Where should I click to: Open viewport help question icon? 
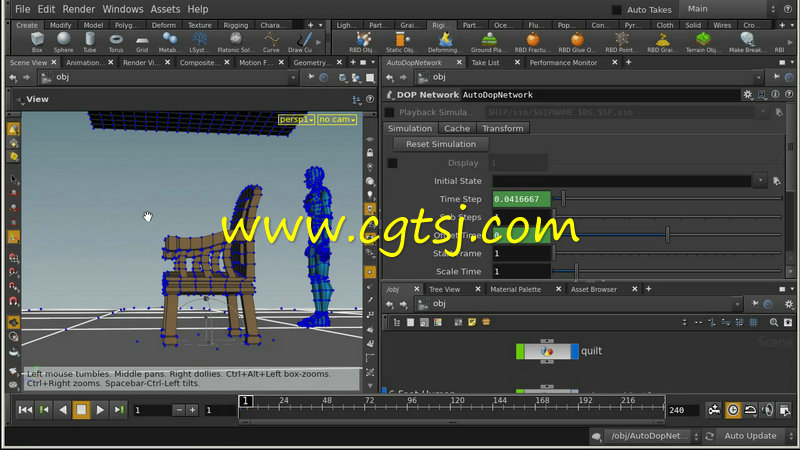click(x=370, y=99)
